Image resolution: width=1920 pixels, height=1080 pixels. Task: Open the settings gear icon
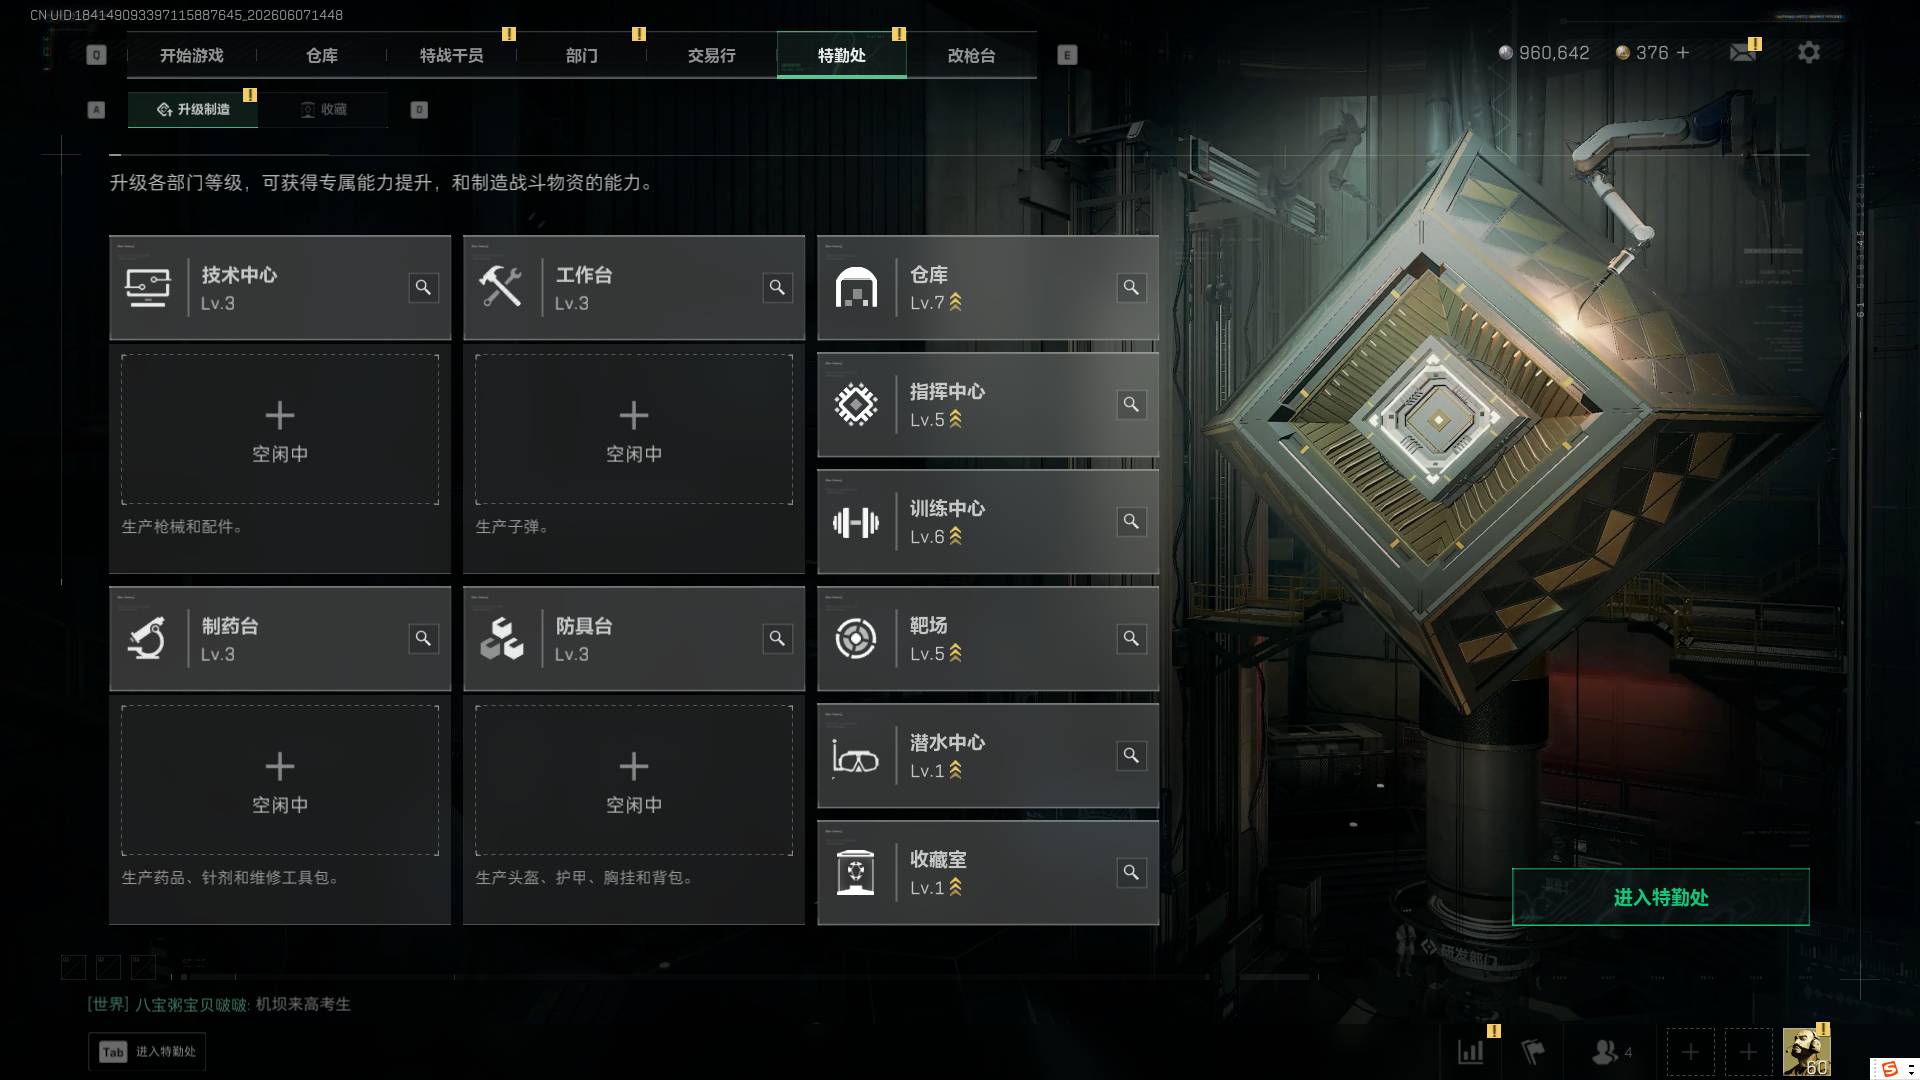pyautogui.click(x=1808, y=52)
